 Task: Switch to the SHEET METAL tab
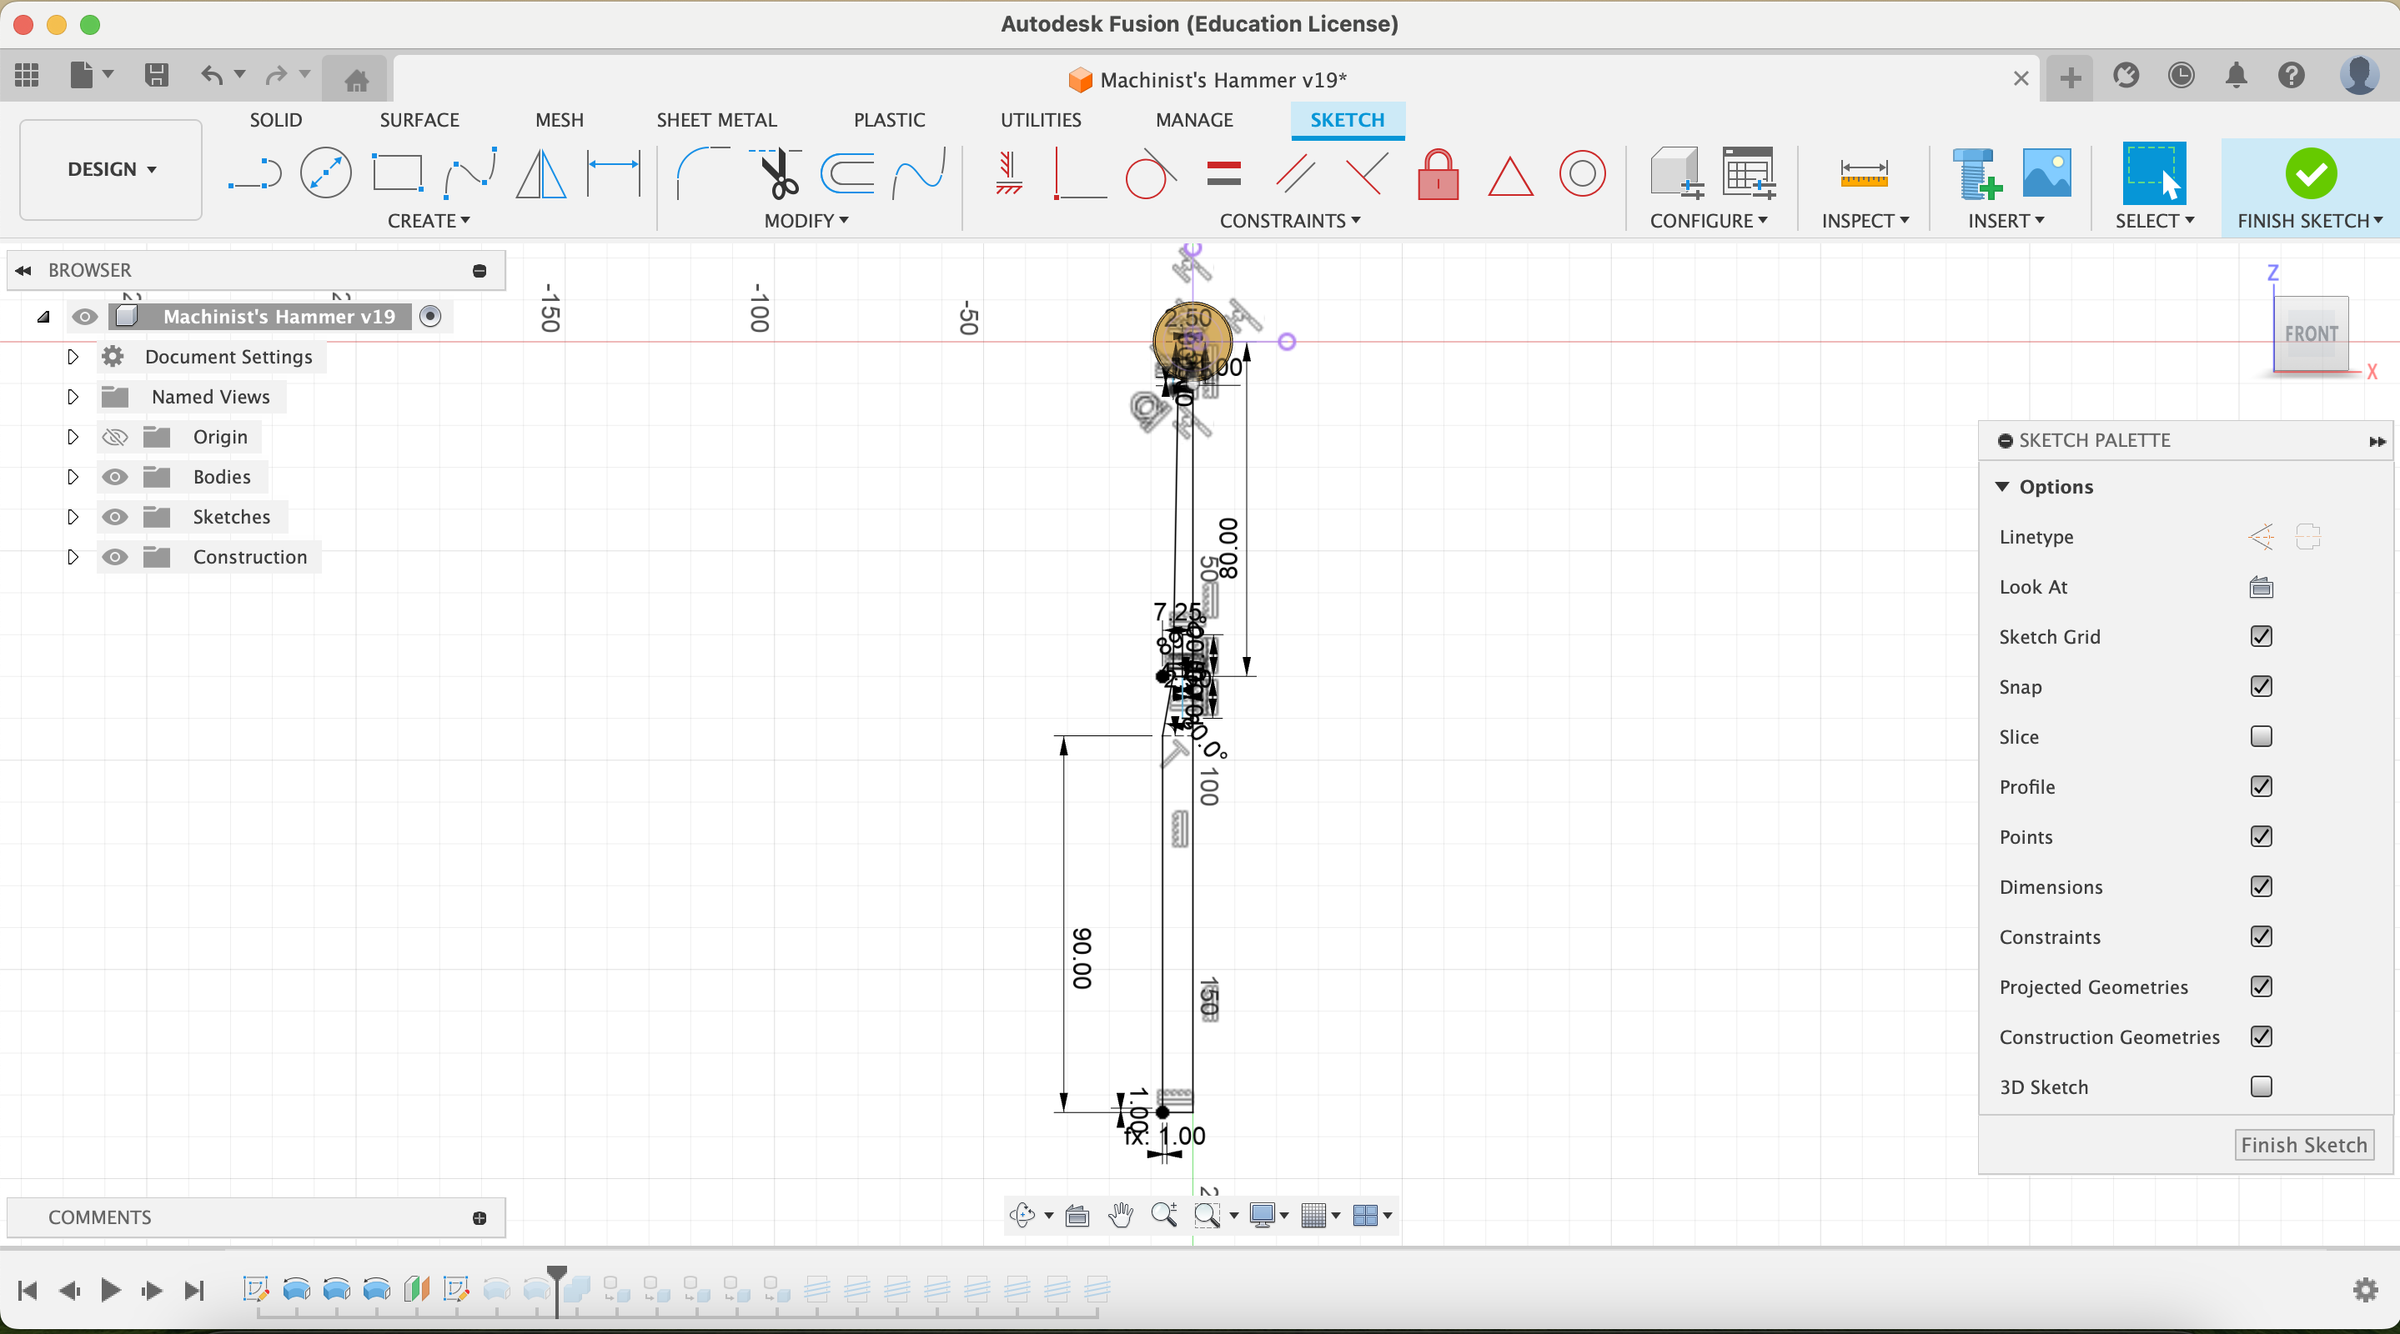[x=716, y=120]
